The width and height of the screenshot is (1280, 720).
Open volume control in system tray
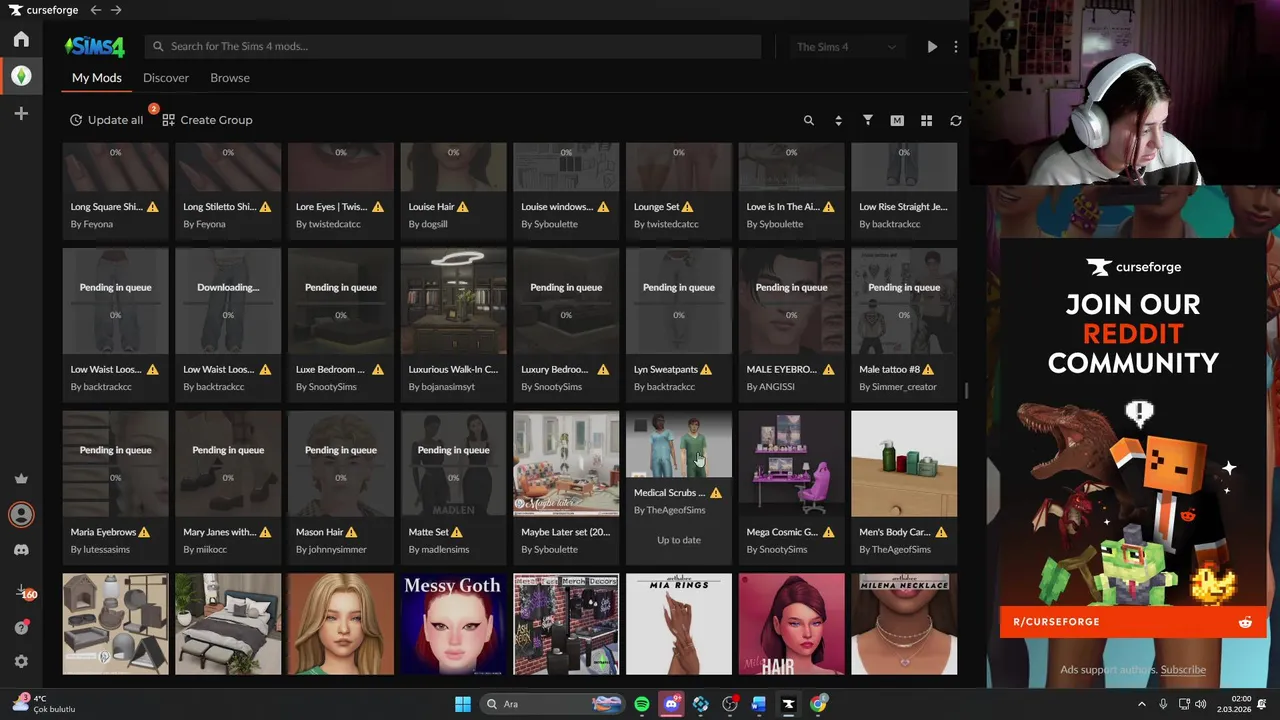coord(1200,704)
